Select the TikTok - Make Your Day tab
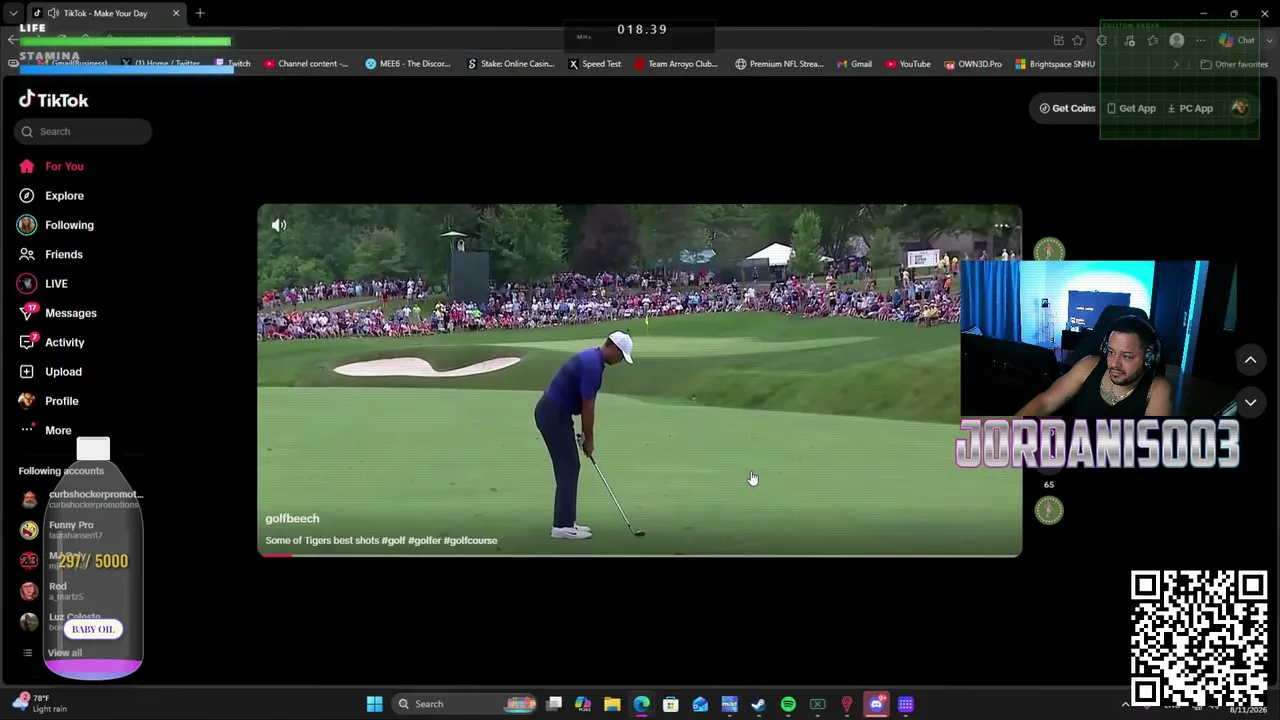 coord(104,13)
